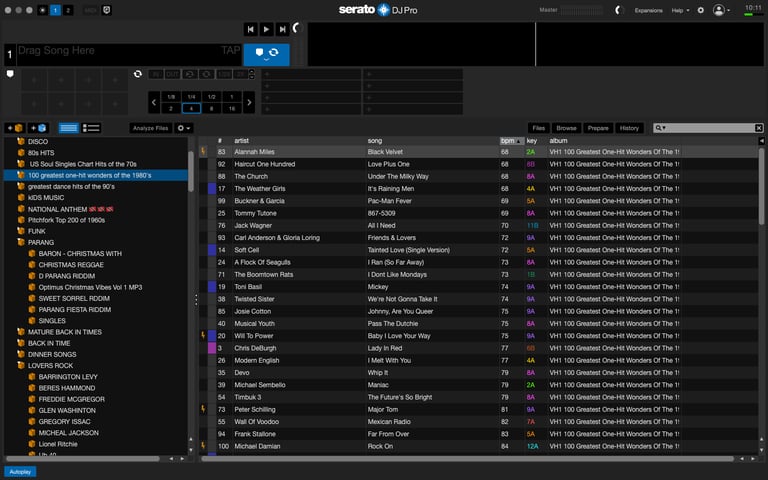
Task: Click the star icon beside deck view buttons
Action: click(43, 10)
